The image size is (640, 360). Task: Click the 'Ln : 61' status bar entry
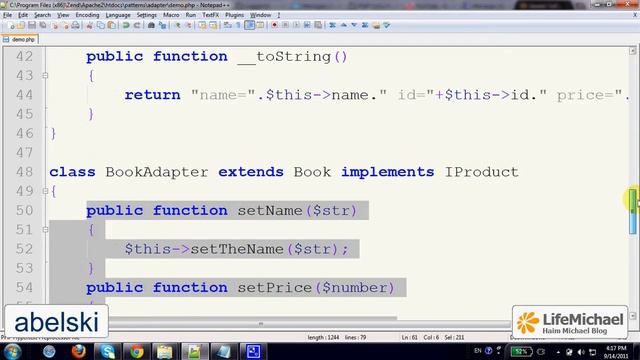409,338
